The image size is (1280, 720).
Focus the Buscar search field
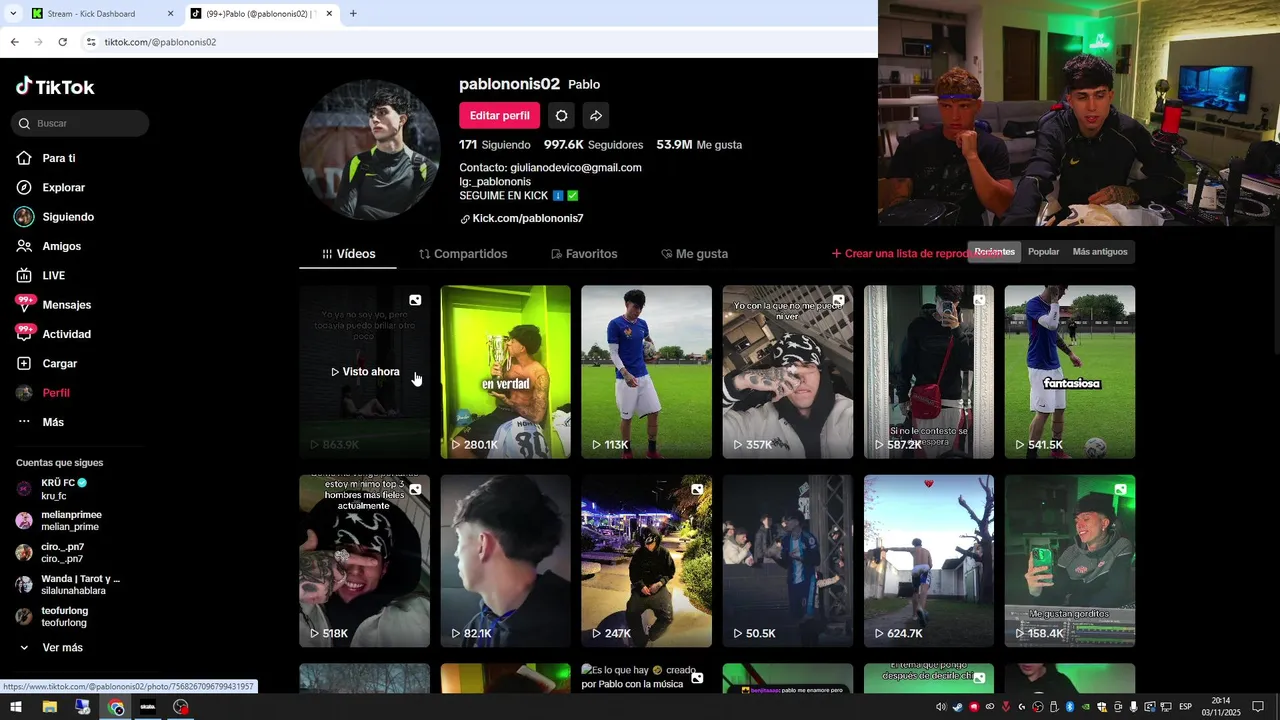(x=80, y=123)
